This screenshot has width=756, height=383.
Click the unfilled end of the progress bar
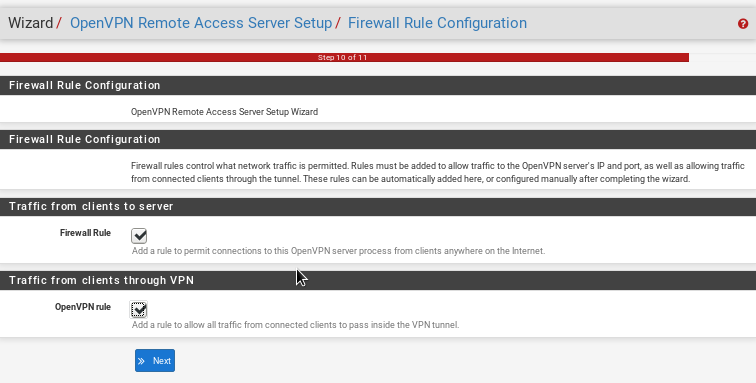point(722,57)
